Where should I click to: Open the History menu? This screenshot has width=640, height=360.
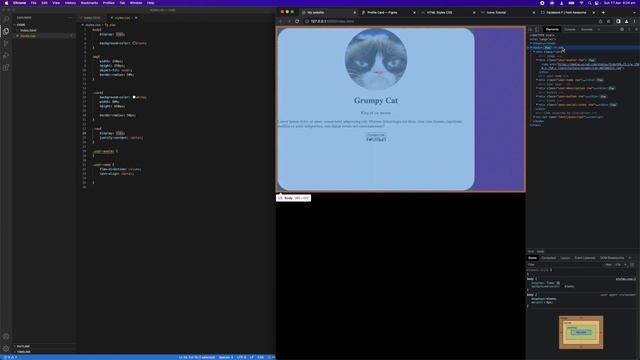tap(70, 3)
